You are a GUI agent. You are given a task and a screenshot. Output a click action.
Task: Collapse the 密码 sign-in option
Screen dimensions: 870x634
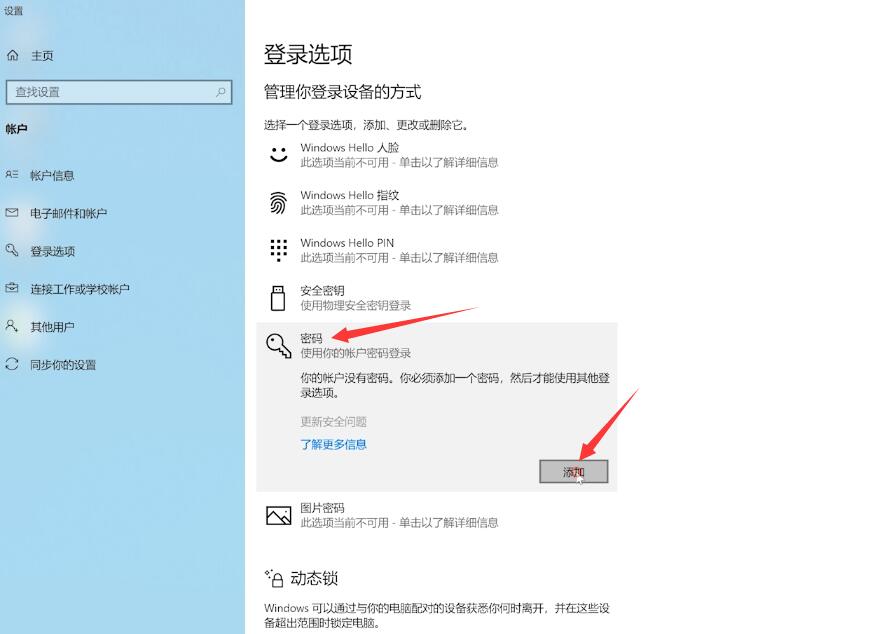(437, 345)
